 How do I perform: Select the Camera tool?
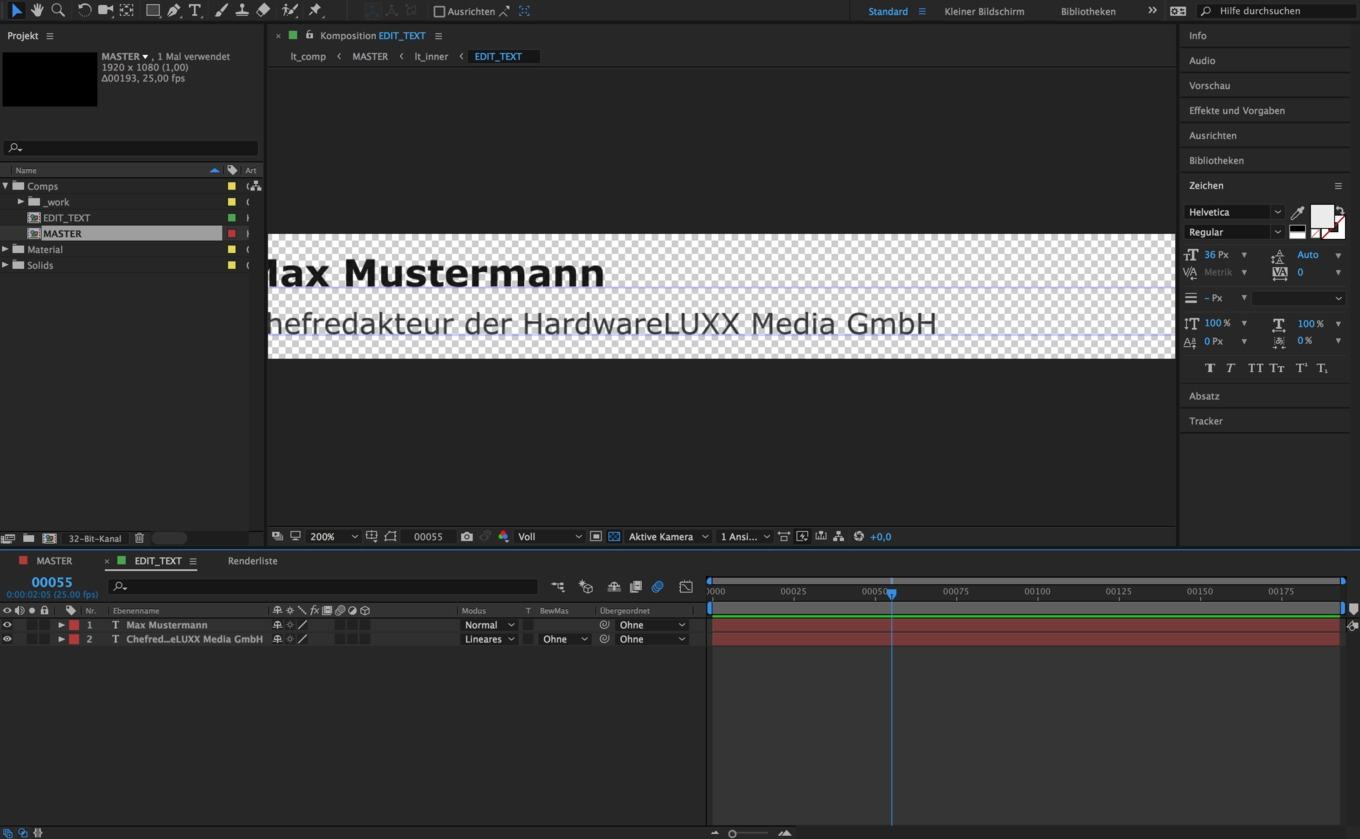pyautogui.click(x=105, y=10)
